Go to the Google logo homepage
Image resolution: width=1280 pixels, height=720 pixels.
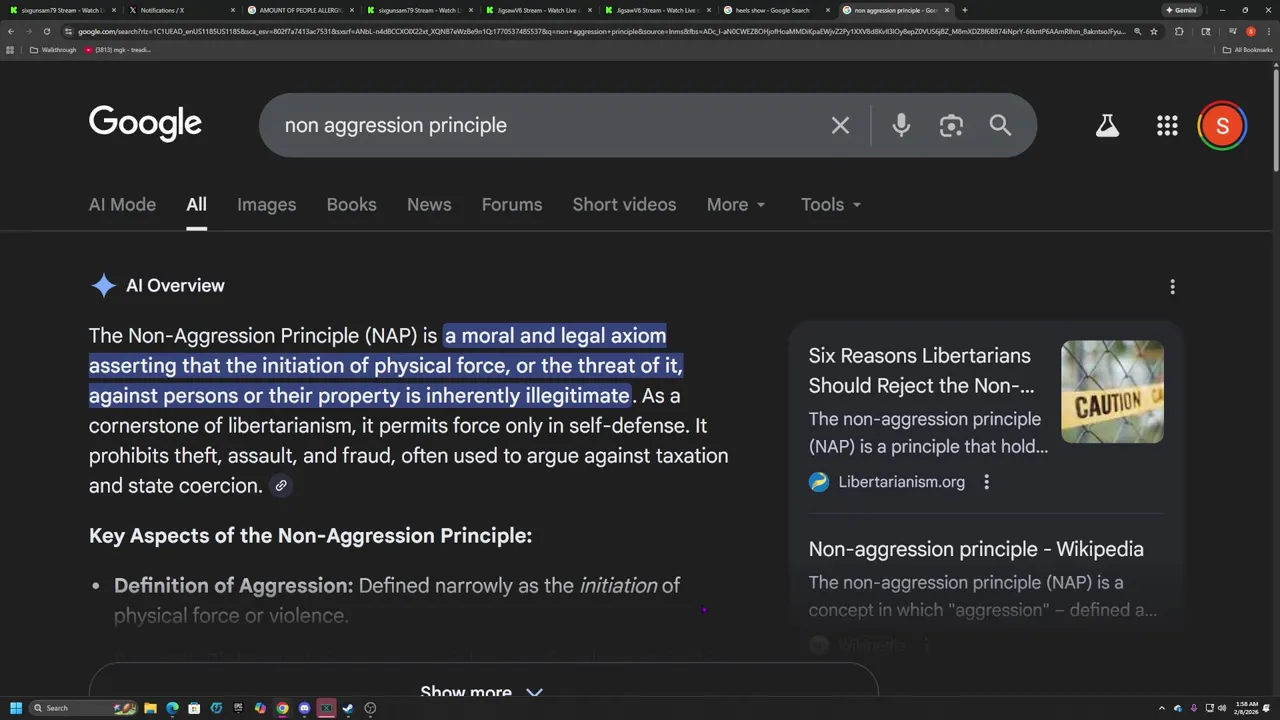(x=145, y=124)
